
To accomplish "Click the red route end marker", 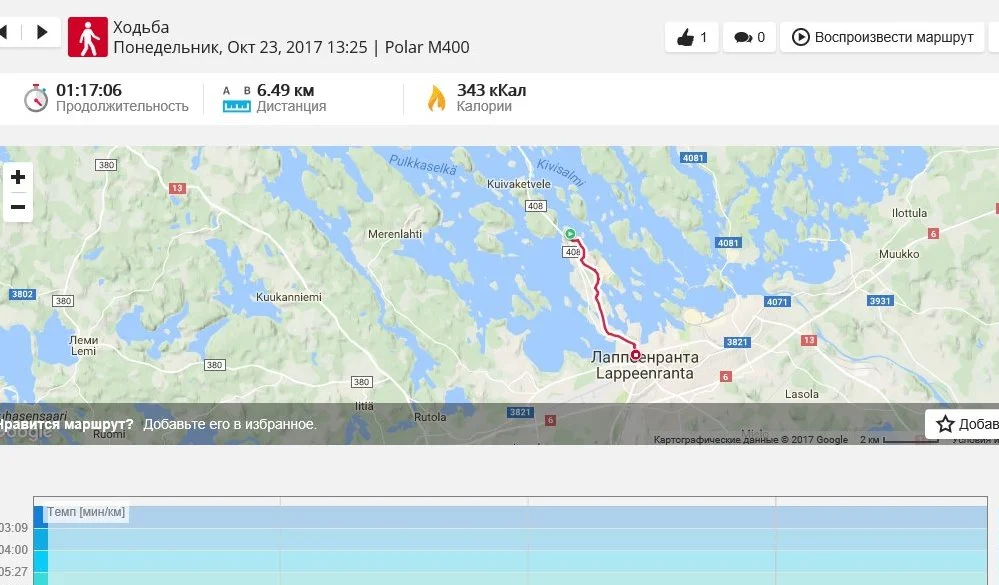I will click(635, 354).
